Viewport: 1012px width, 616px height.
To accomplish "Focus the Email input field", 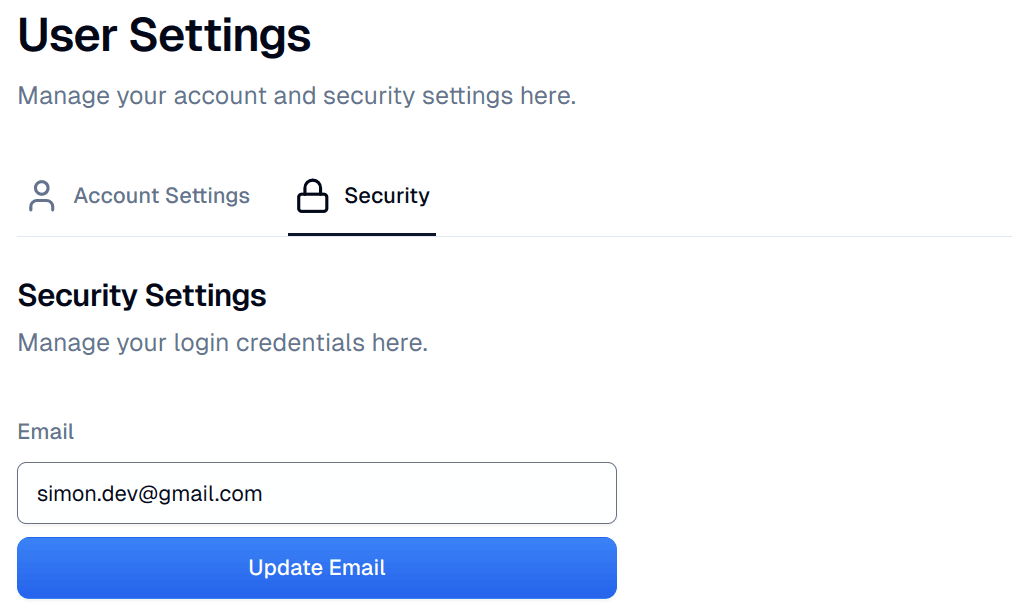I will click(x=316, y=493).
